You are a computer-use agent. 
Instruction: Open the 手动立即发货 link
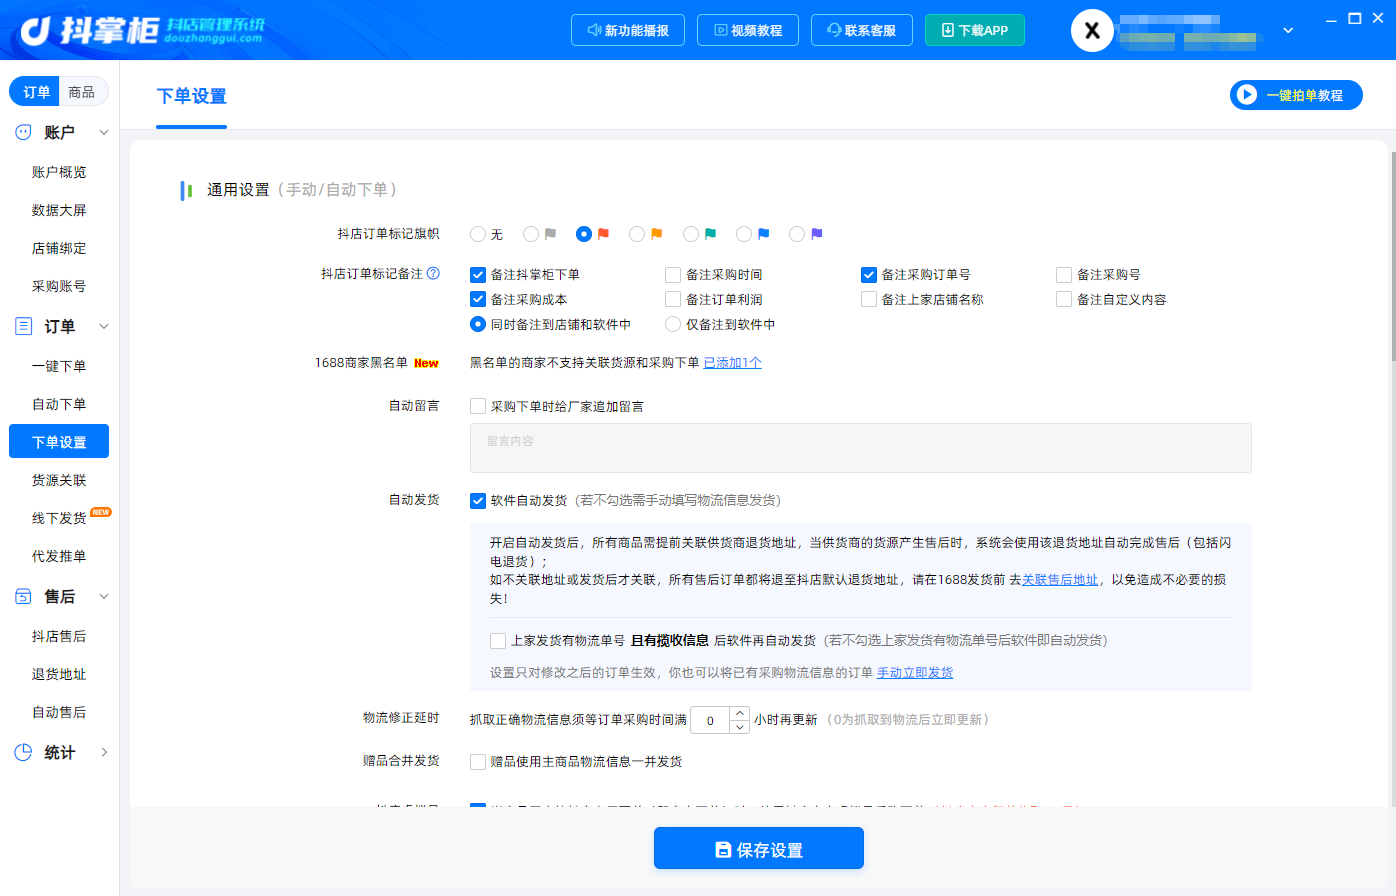point(915,672)
